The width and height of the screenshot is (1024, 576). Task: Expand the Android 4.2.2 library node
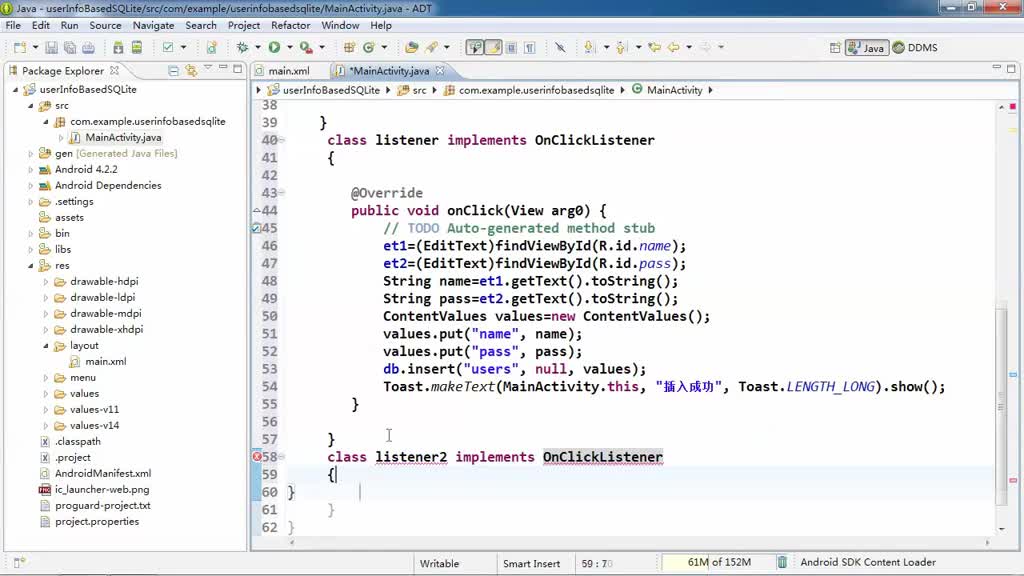pos(31,169)
